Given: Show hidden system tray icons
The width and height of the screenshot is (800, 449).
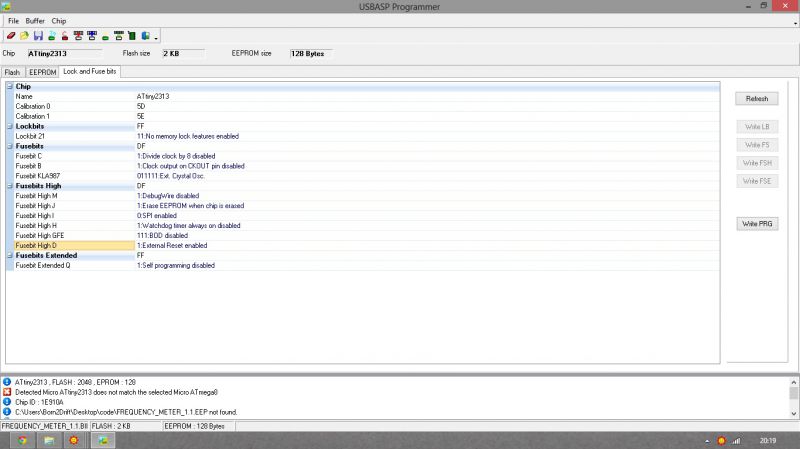Looking at the screenshot, I should coord(707,441).
